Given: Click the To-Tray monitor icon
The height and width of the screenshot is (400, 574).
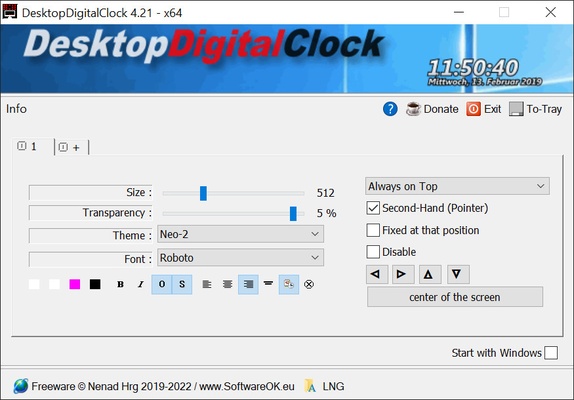Looking at the screenshot, I should (516, 109).
